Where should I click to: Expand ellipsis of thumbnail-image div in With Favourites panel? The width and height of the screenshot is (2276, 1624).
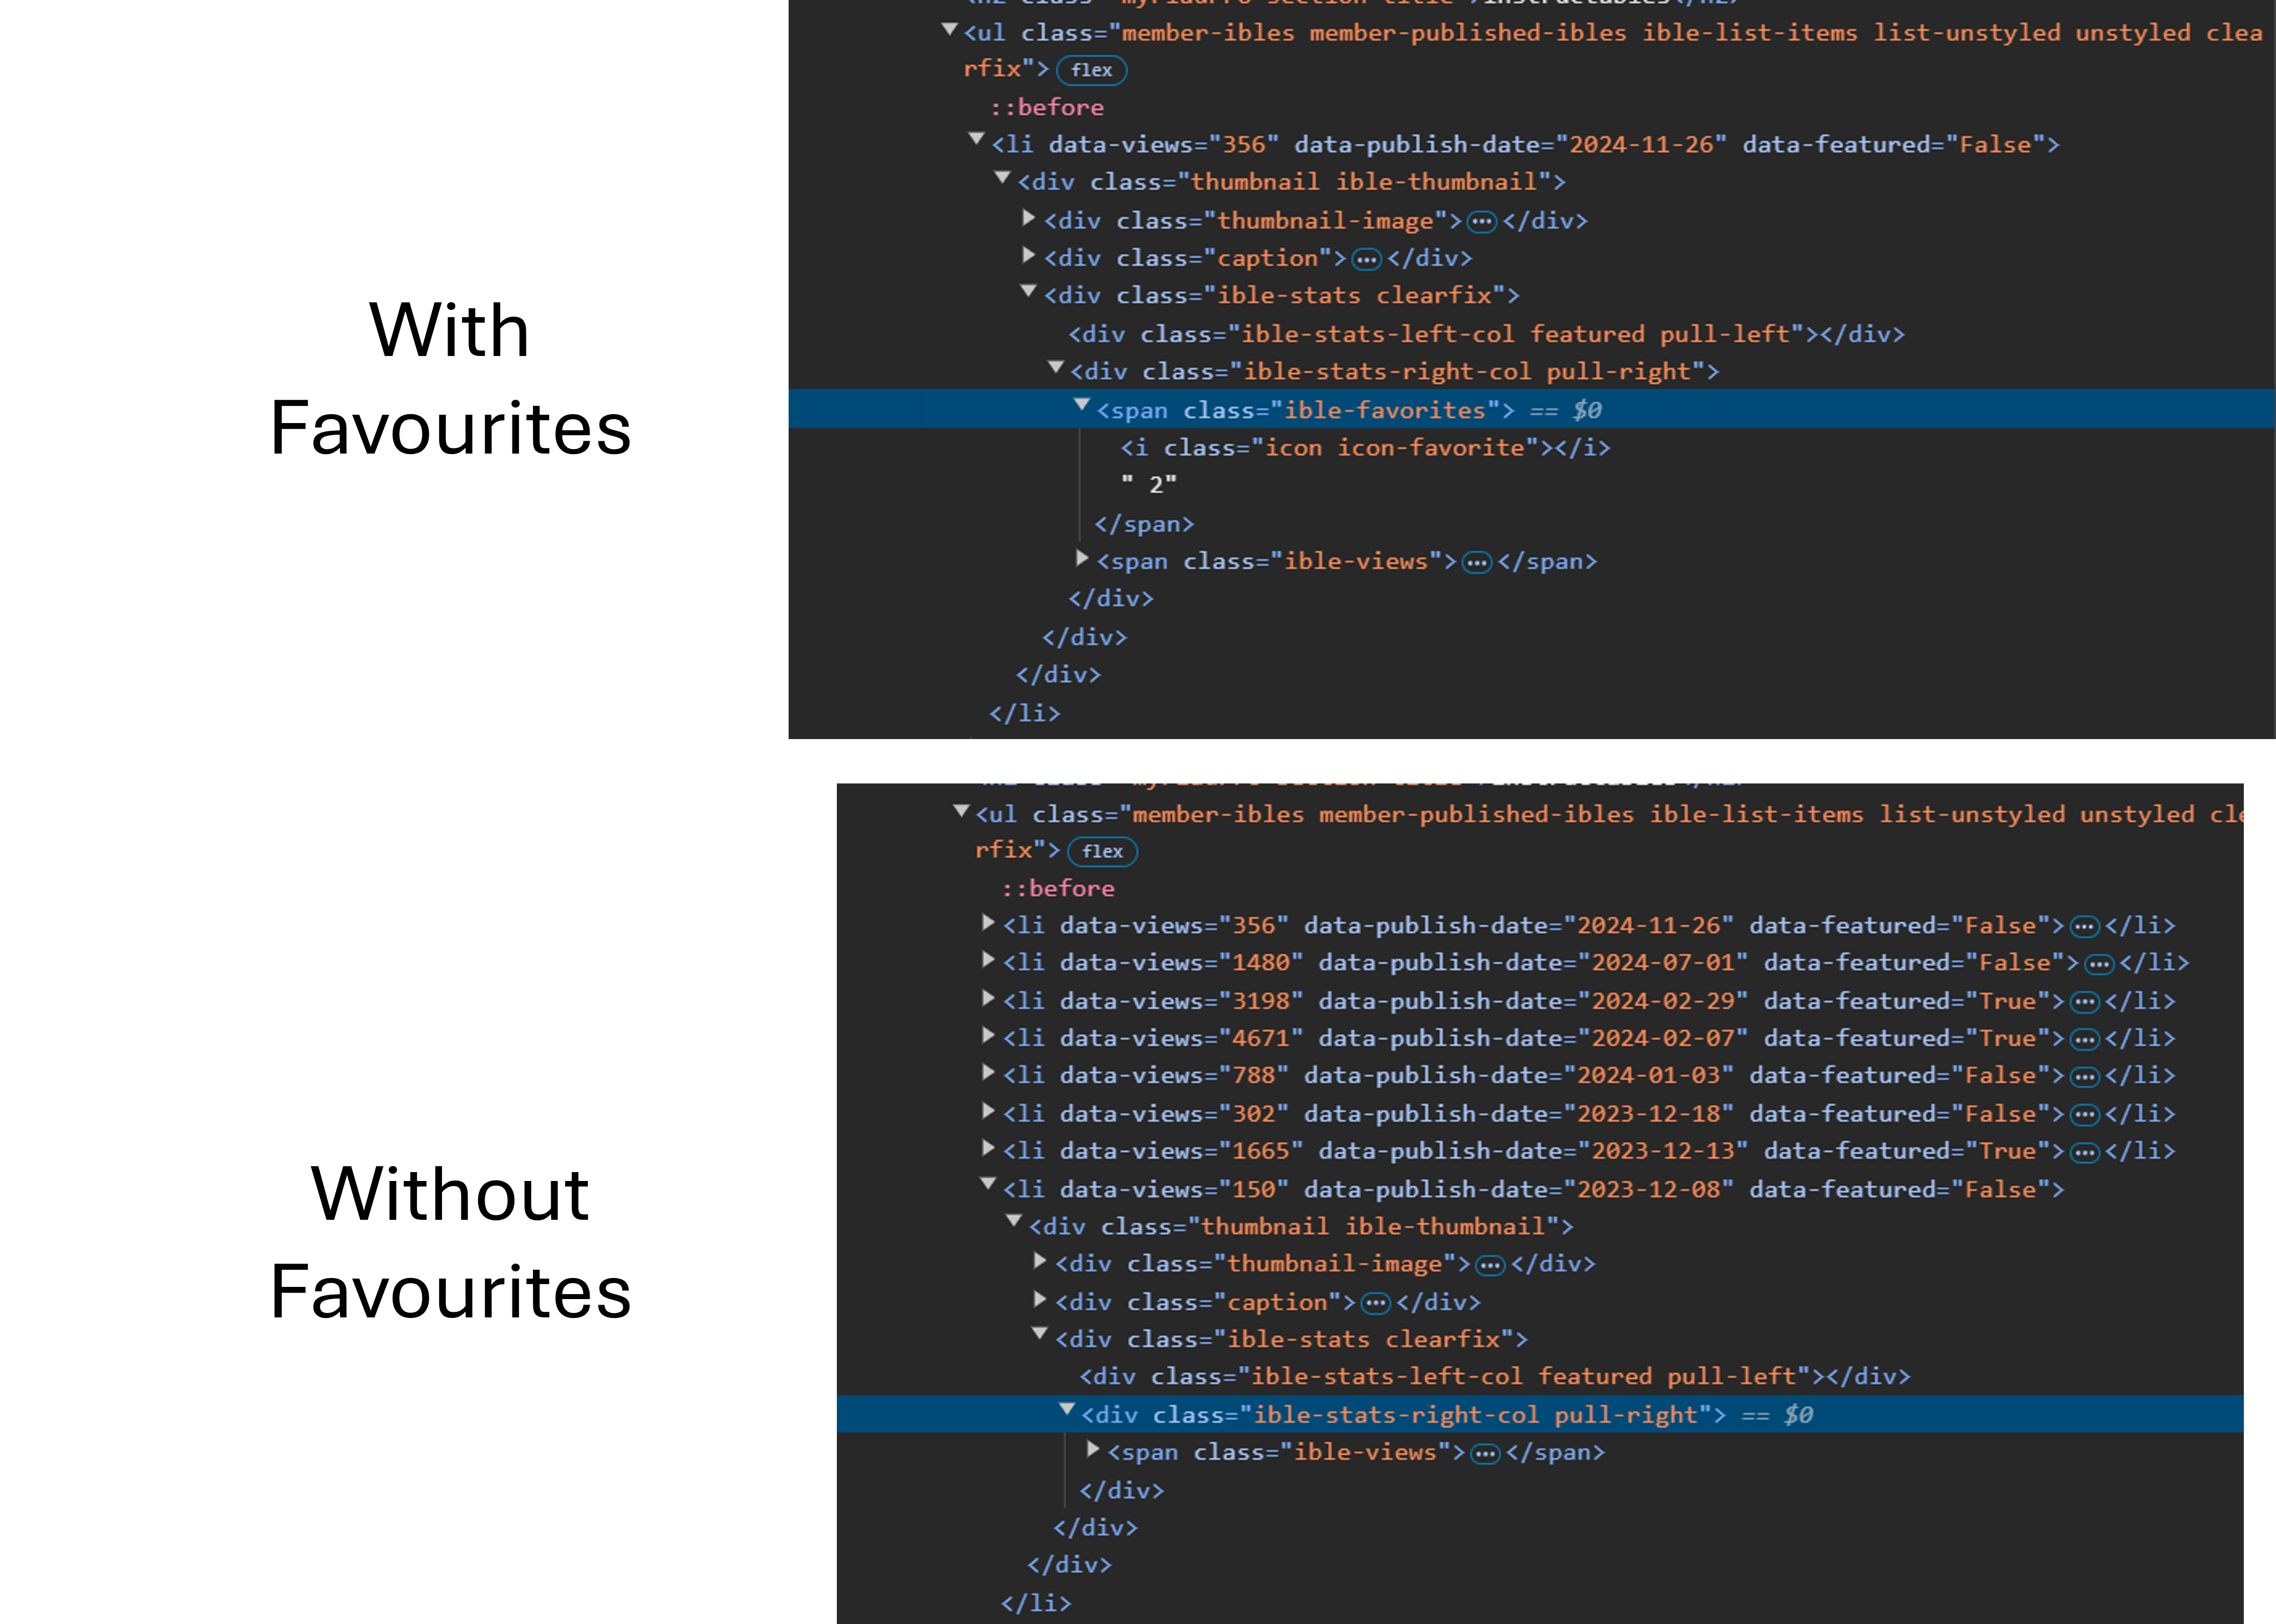point(1482,222)
